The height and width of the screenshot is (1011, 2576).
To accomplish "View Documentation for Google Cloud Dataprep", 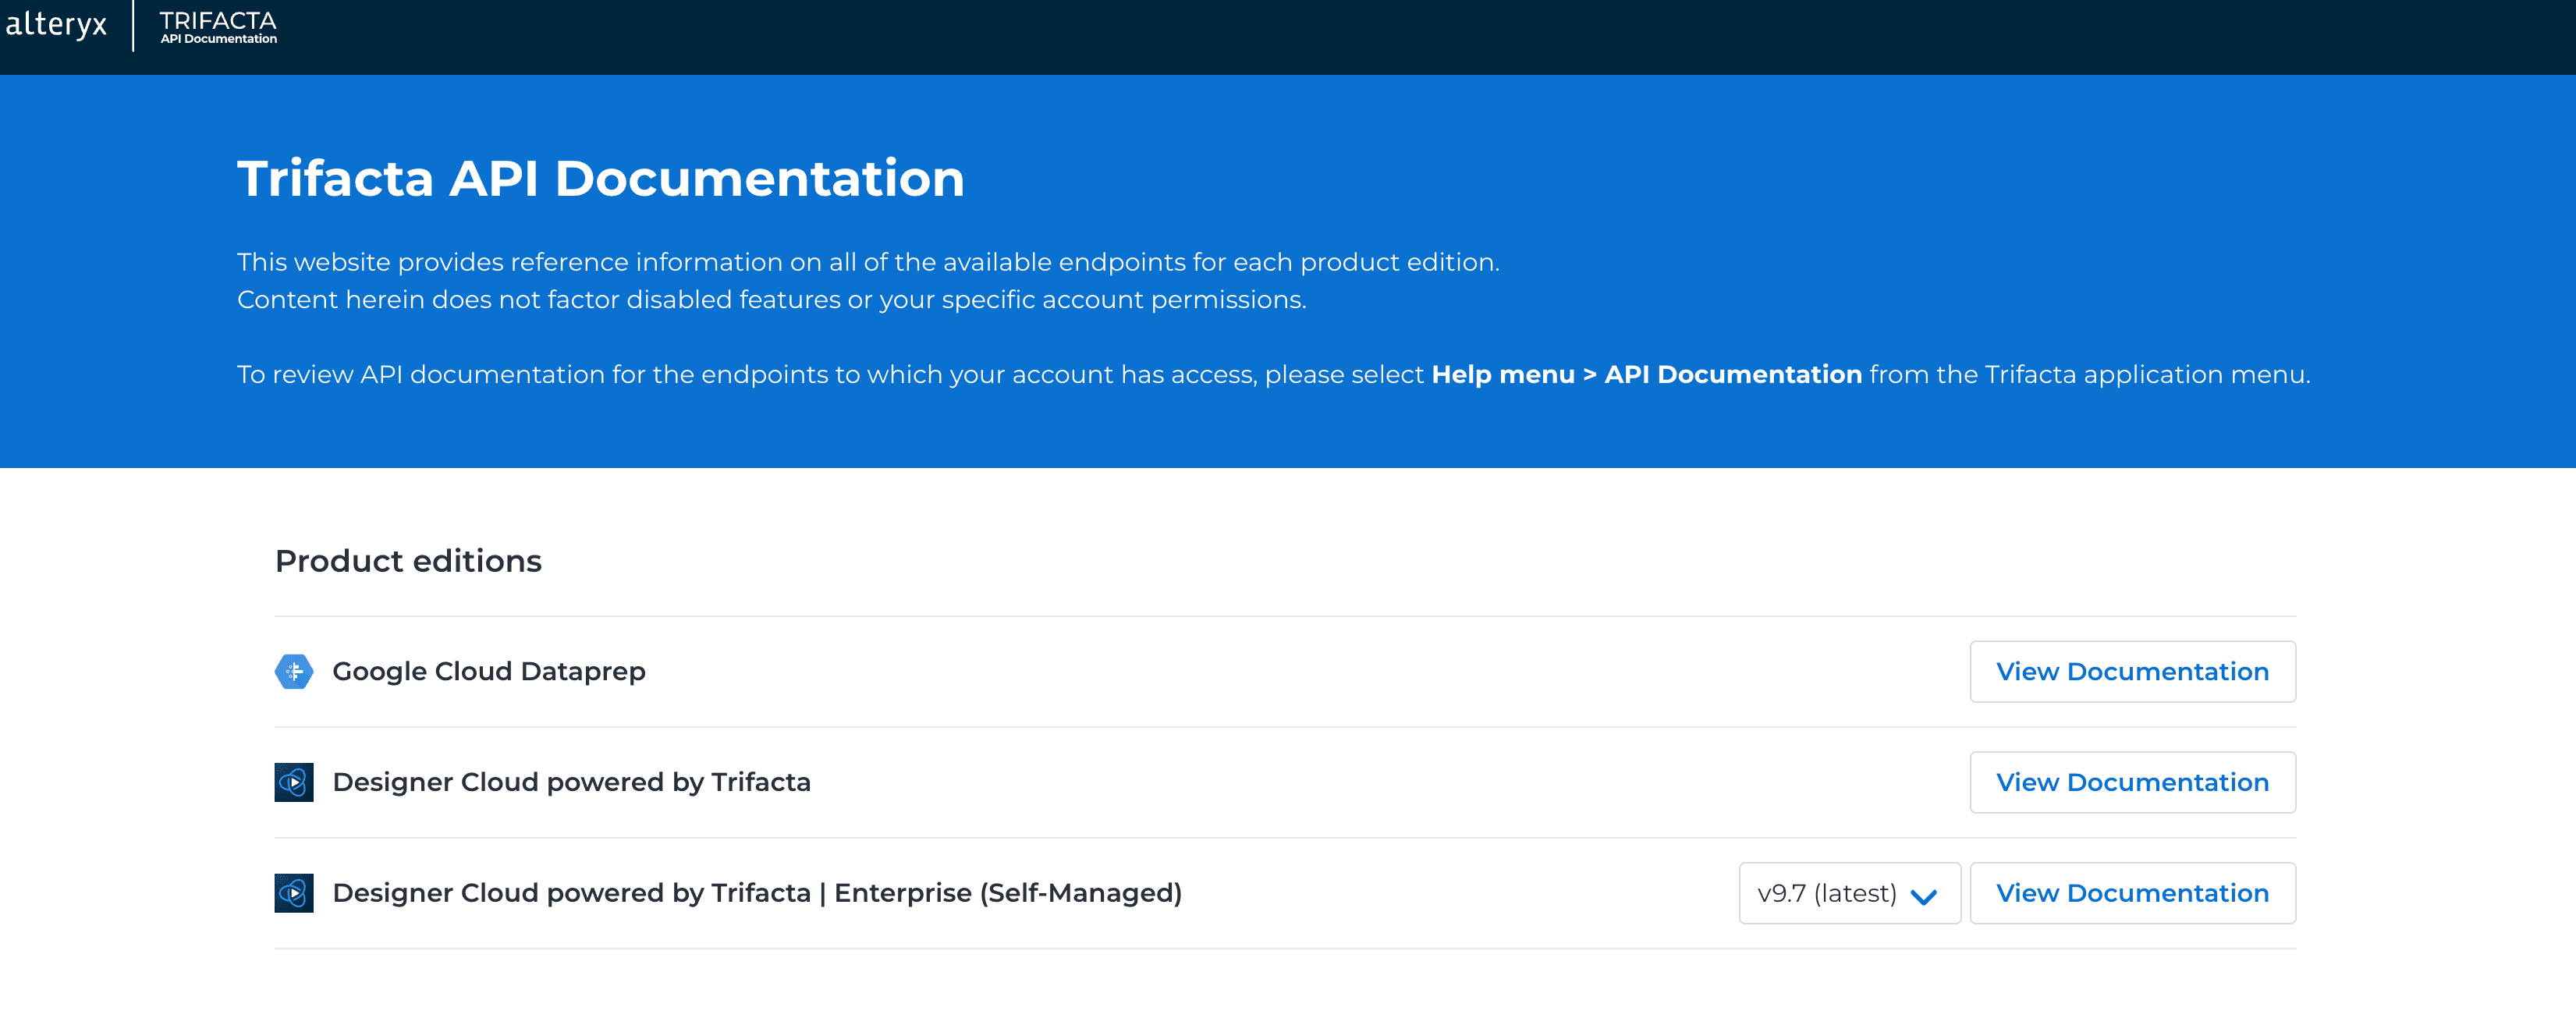I will click(x=2132, y=671).
